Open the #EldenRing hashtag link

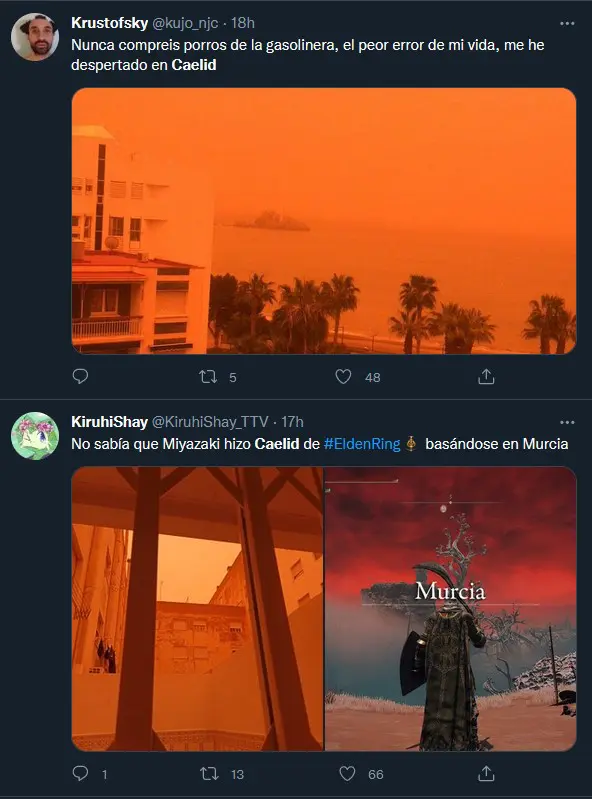[x=362, y=444]
